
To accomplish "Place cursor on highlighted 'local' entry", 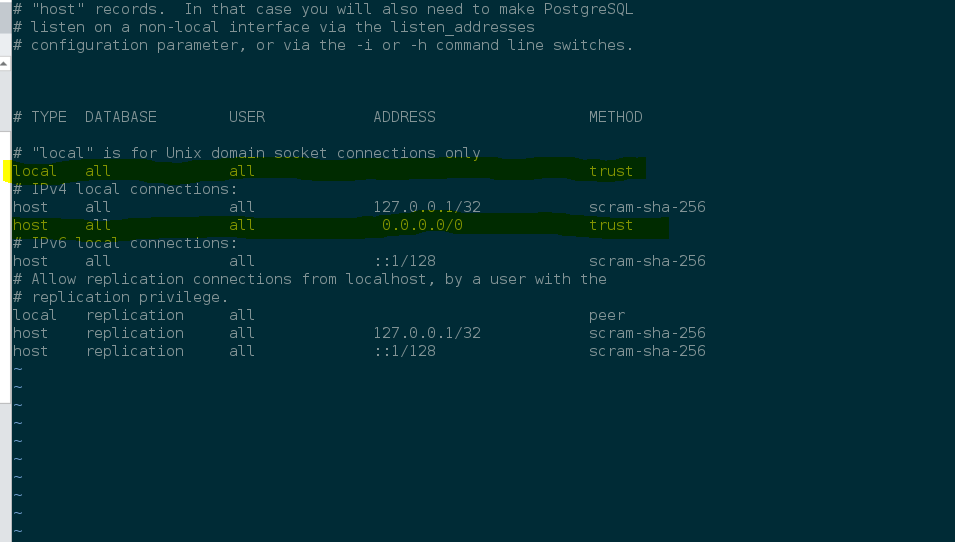I will coord(34,171).
